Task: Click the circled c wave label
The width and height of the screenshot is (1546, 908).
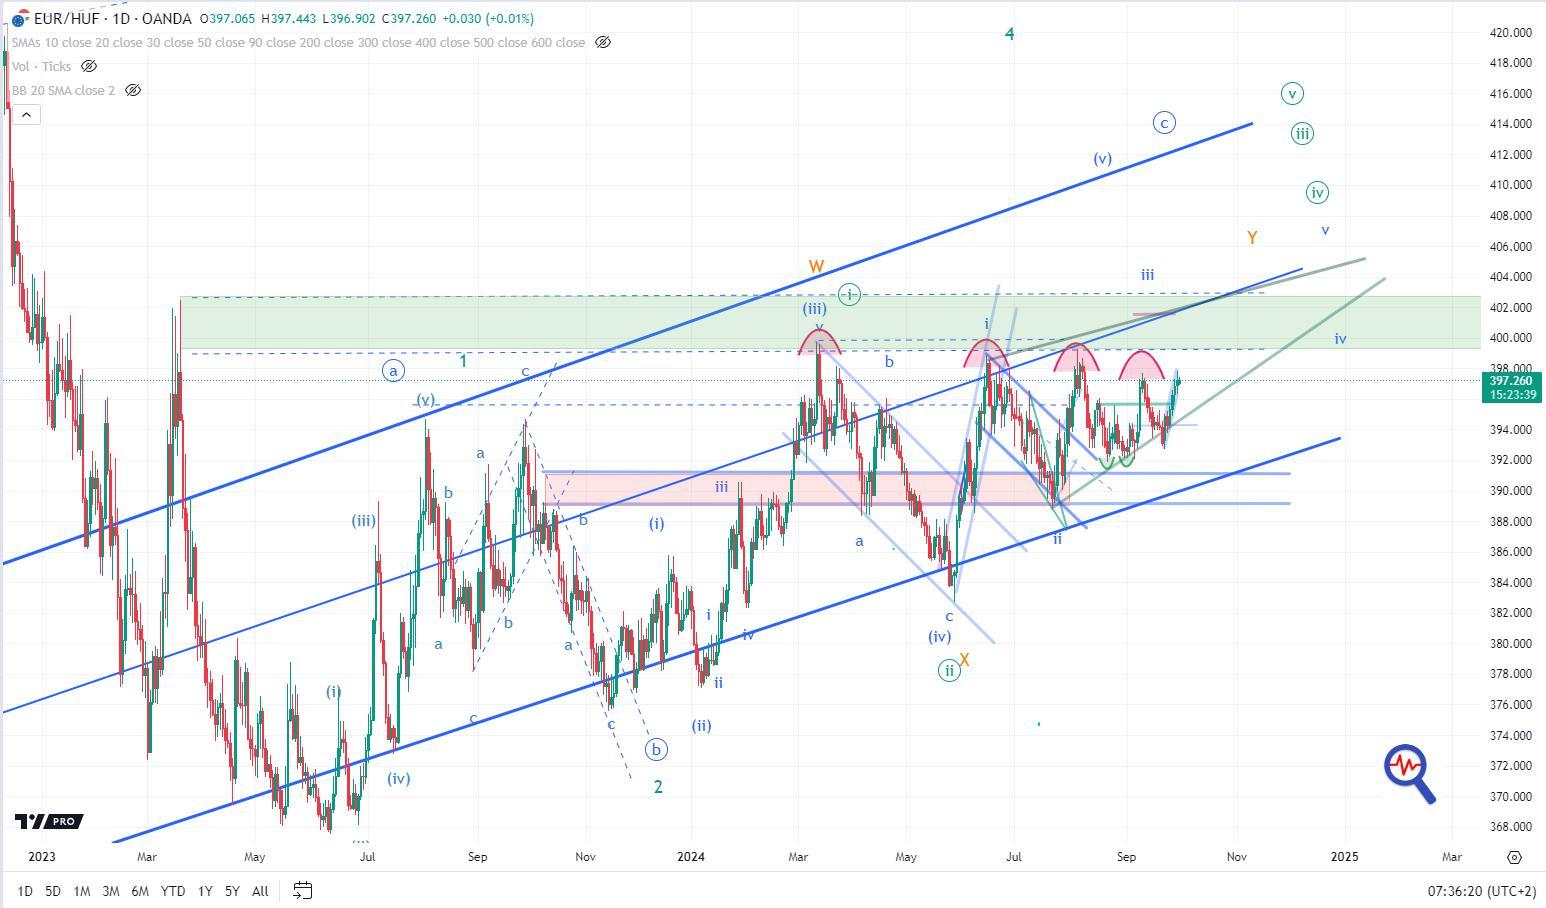Action: click(1164, 123)
